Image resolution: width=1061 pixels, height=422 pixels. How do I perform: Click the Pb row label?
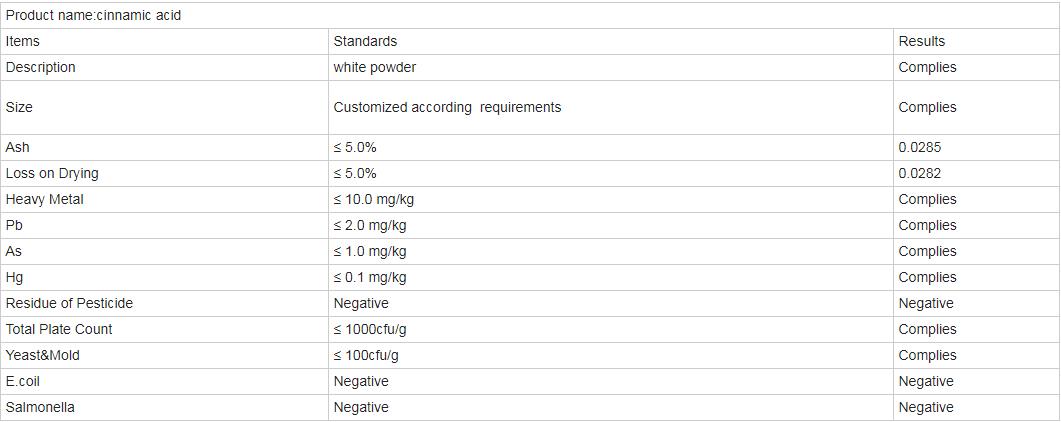(14, 225)
